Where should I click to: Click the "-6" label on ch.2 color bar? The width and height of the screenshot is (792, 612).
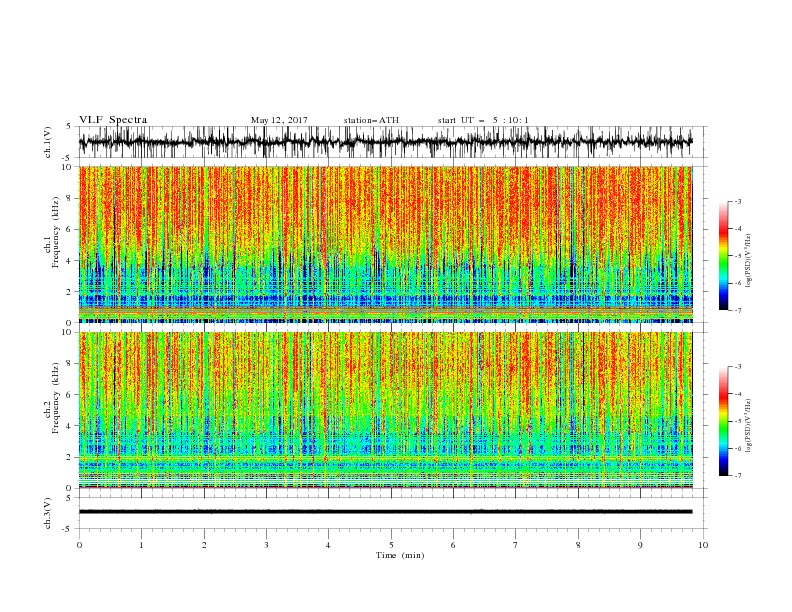pos(737,448)
